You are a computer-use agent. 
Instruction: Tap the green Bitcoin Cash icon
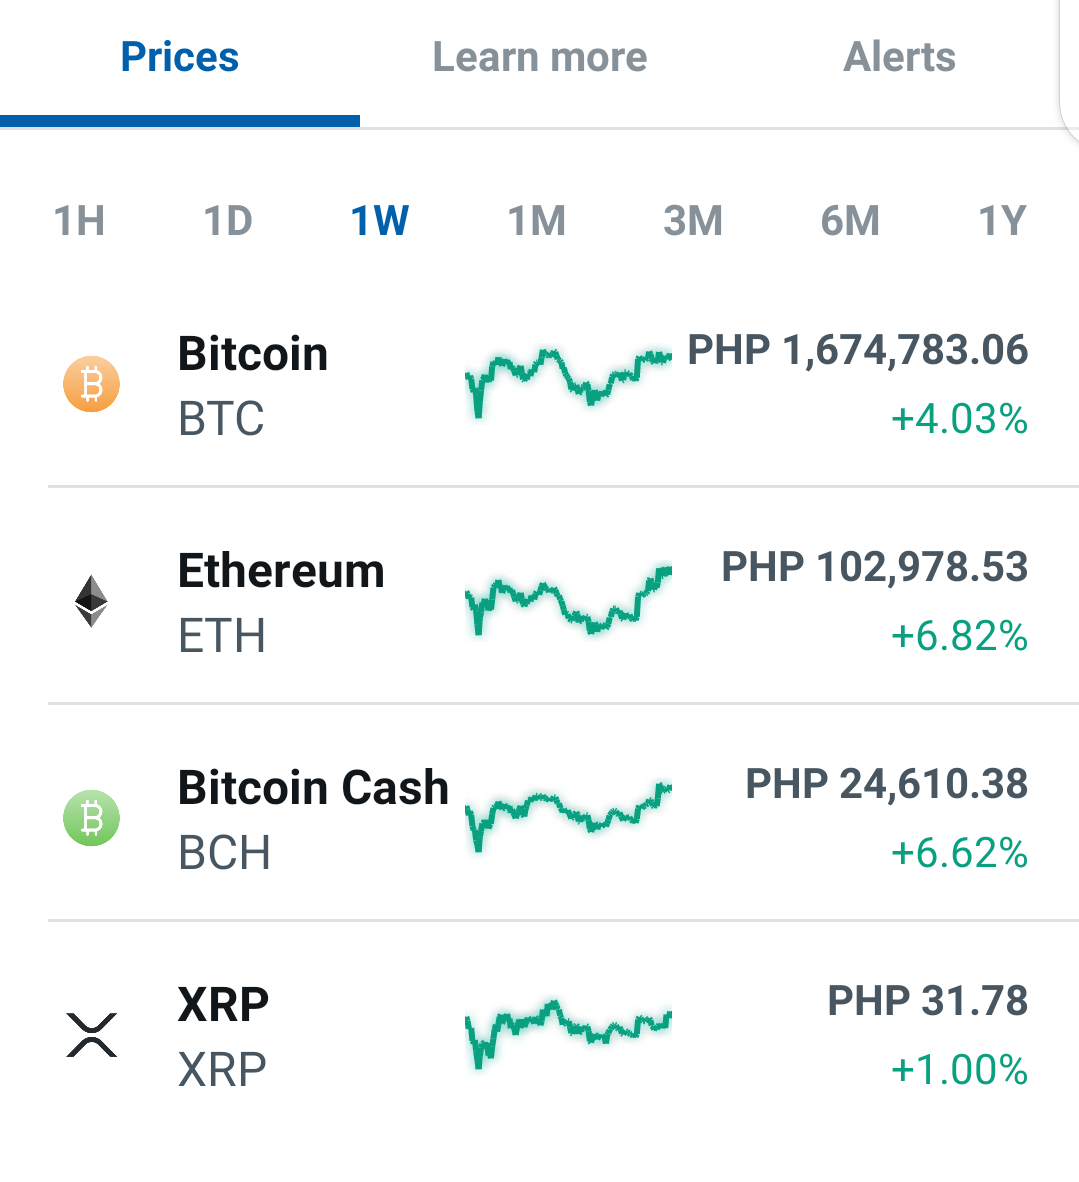pyautogui.click(x=91, y=818)
